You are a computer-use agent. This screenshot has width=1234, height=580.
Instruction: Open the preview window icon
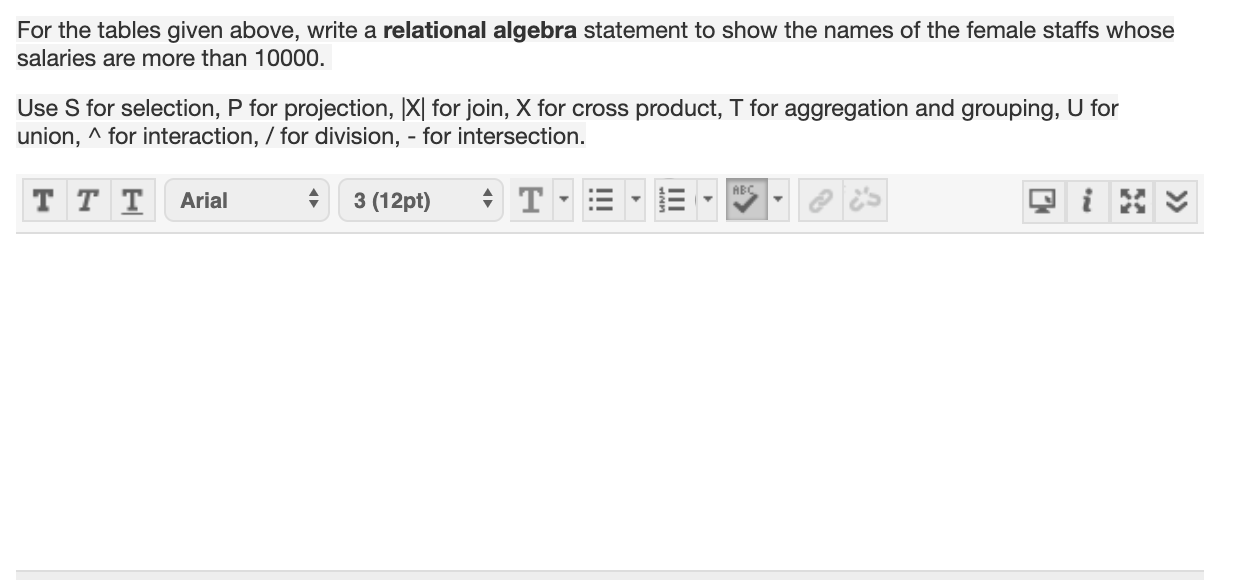[1042, 200]
